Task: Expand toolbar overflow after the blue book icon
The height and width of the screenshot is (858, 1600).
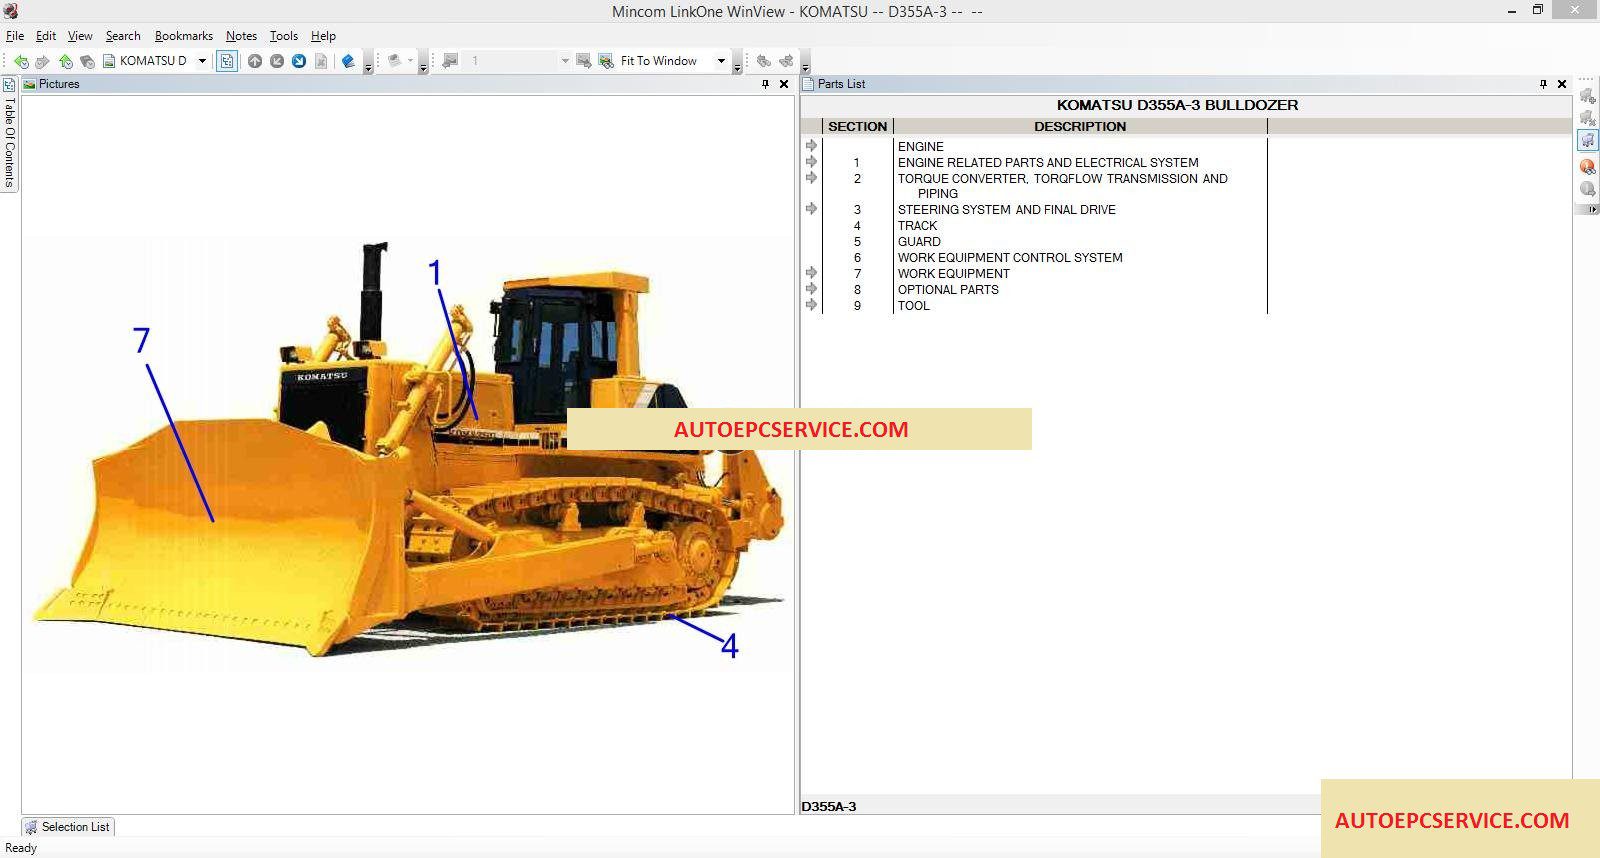Action: tap(368, 64)
